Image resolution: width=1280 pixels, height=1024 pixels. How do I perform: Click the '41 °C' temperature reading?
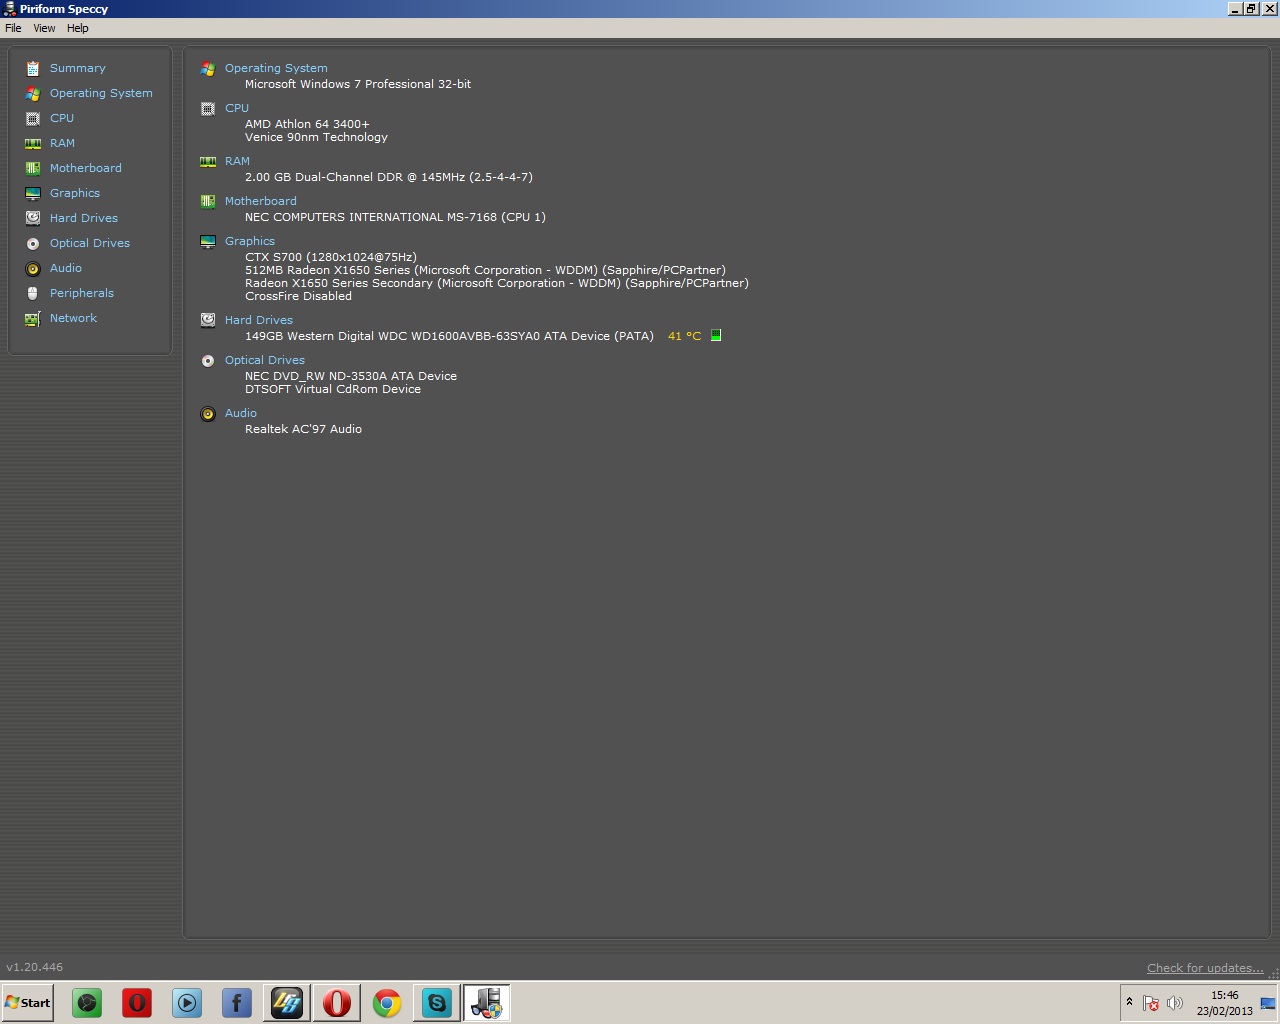point(685,336)
